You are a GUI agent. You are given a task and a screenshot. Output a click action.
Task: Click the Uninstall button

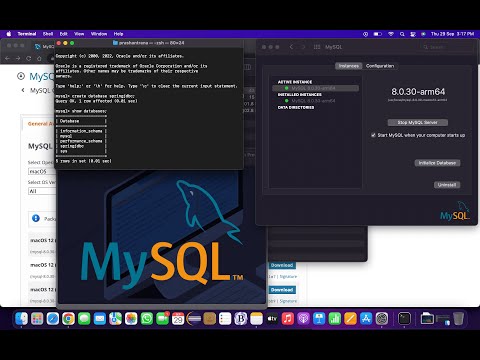point(447,185)
